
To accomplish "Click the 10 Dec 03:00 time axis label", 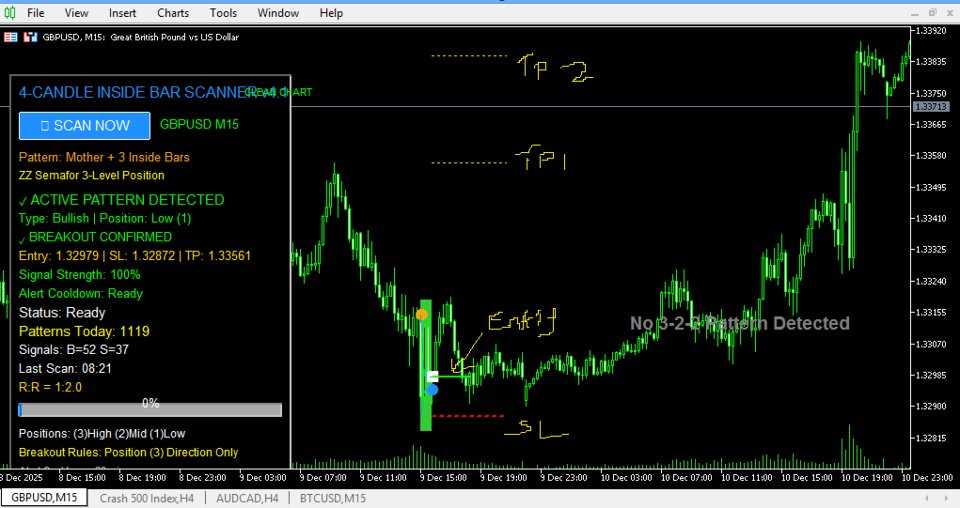I will (x=625, y=477).
